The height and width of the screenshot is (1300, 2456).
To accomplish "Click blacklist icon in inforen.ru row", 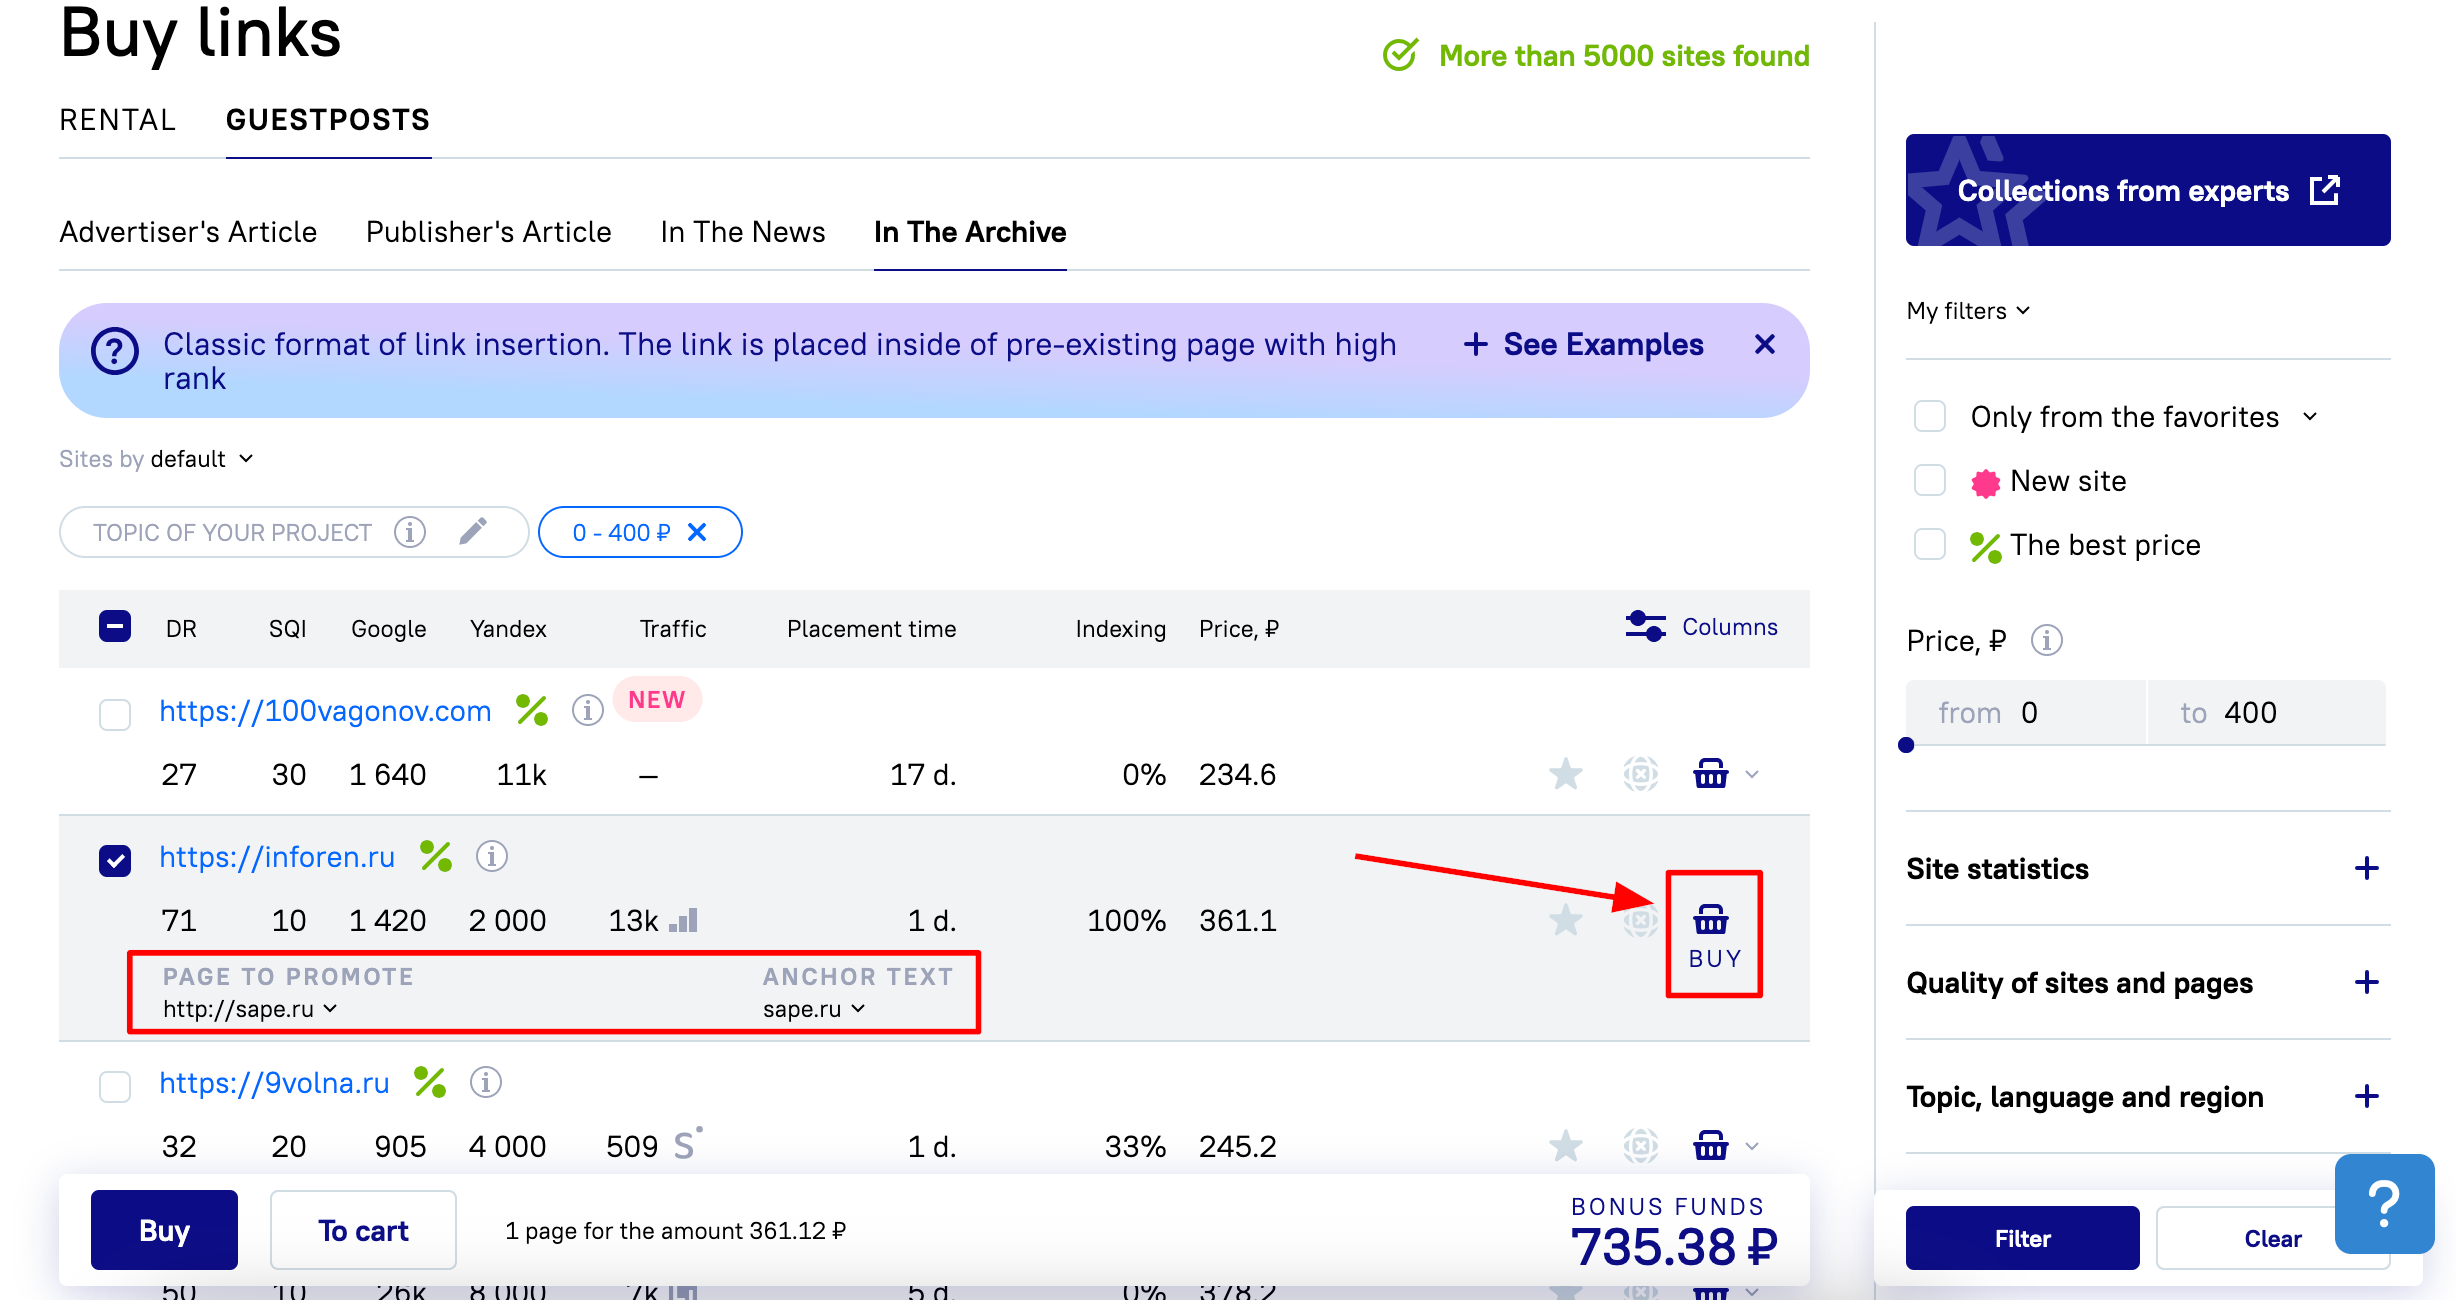I will [1640, 920].
